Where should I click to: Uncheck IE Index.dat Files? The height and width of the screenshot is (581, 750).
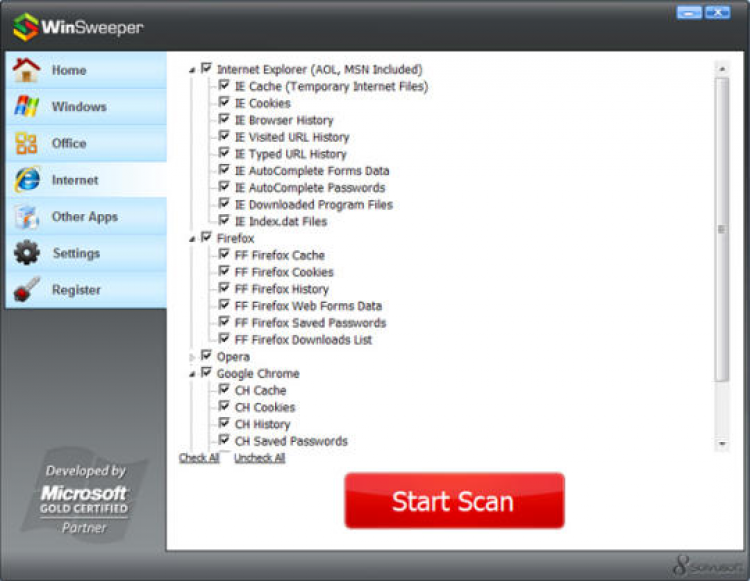coord(224,220)
